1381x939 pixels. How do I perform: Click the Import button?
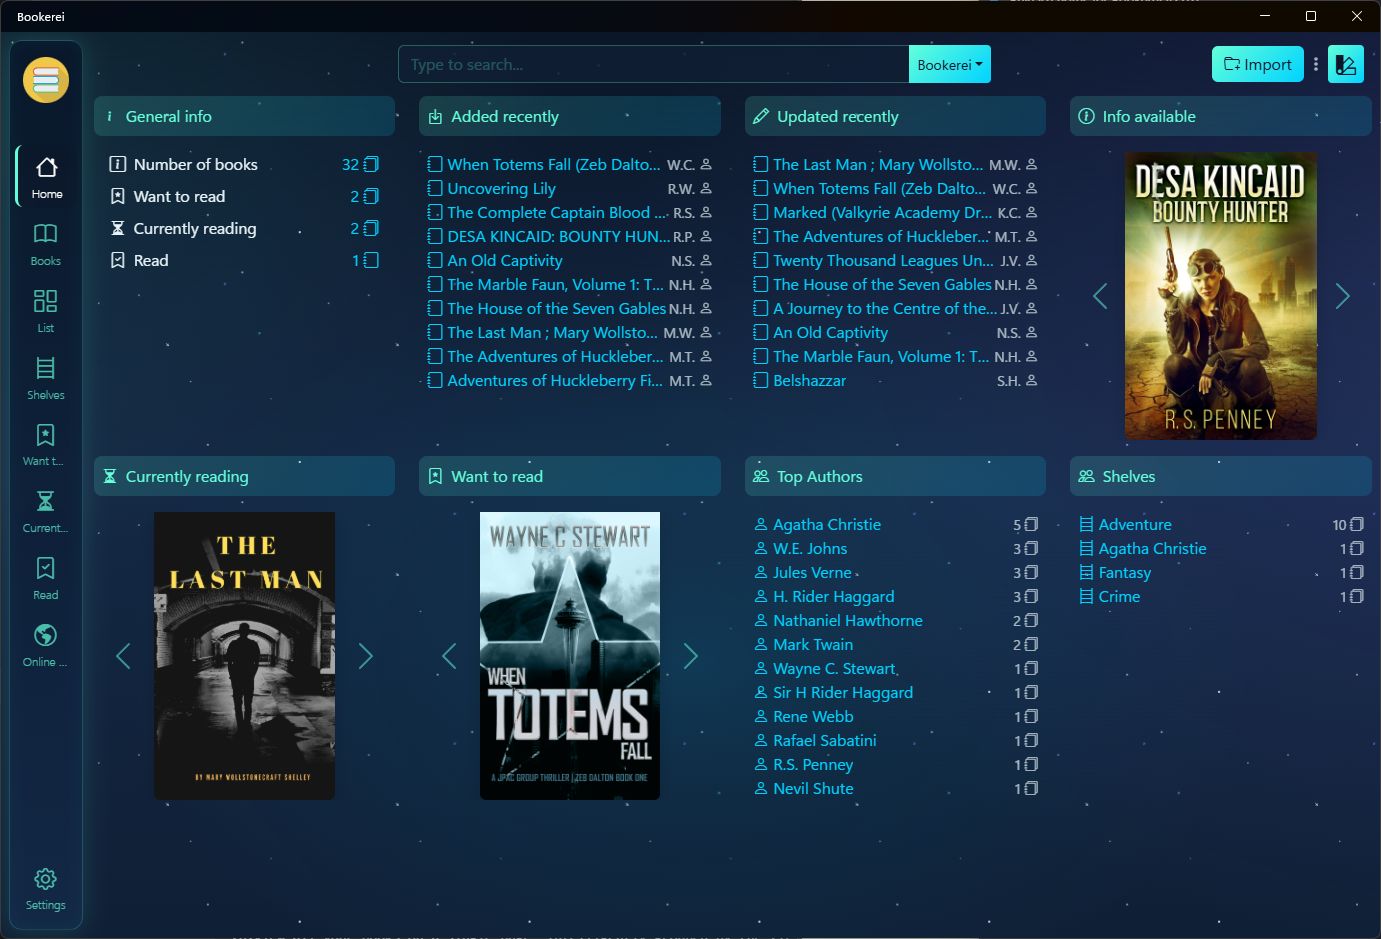point(1257,63)
